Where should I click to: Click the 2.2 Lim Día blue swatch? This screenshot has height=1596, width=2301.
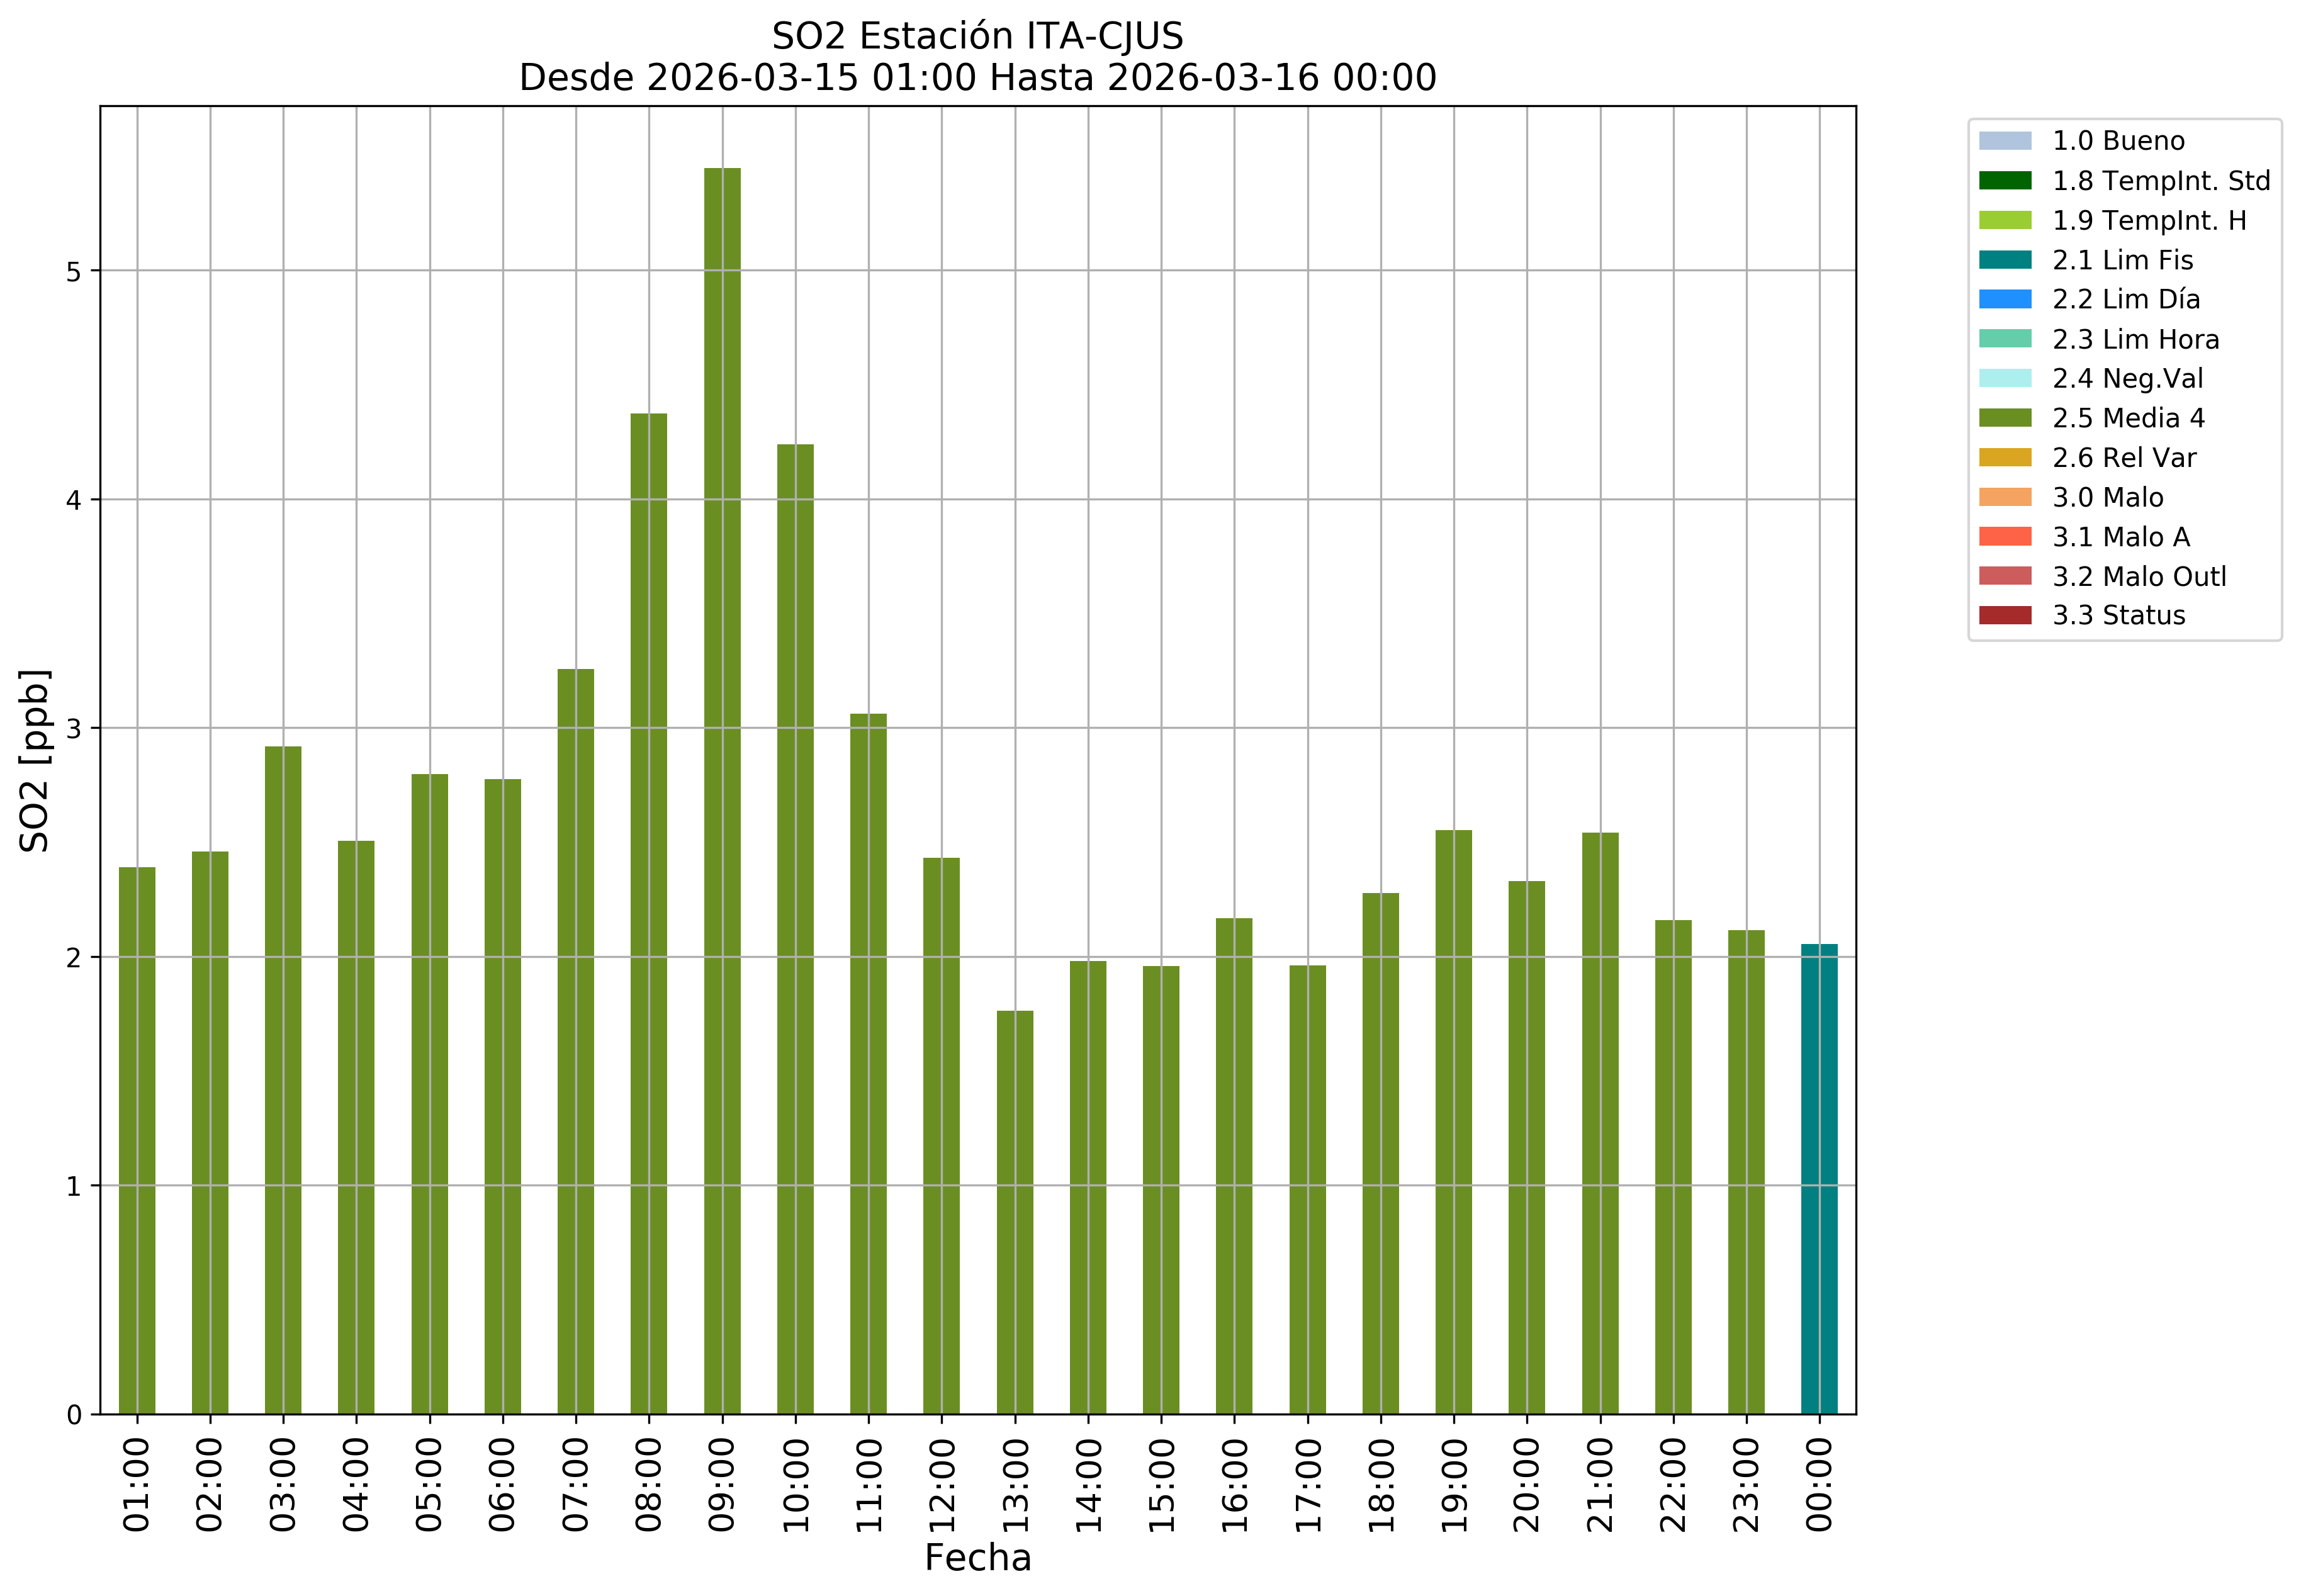(x=2004, y=299)
